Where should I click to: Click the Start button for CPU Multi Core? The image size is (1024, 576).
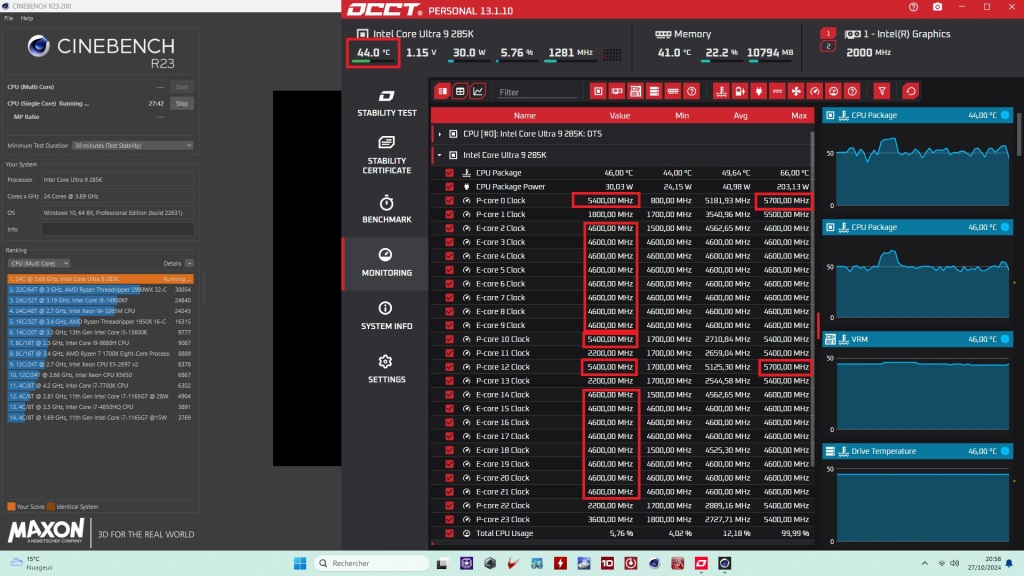[x=182, y=87]
